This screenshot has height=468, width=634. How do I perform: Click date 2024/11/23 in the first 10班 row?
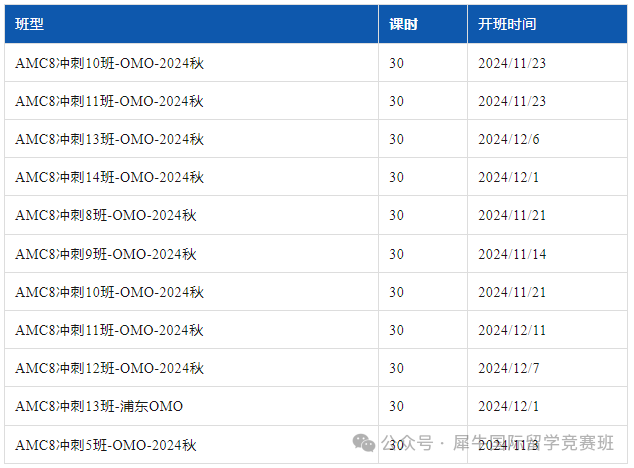point(512,63)
